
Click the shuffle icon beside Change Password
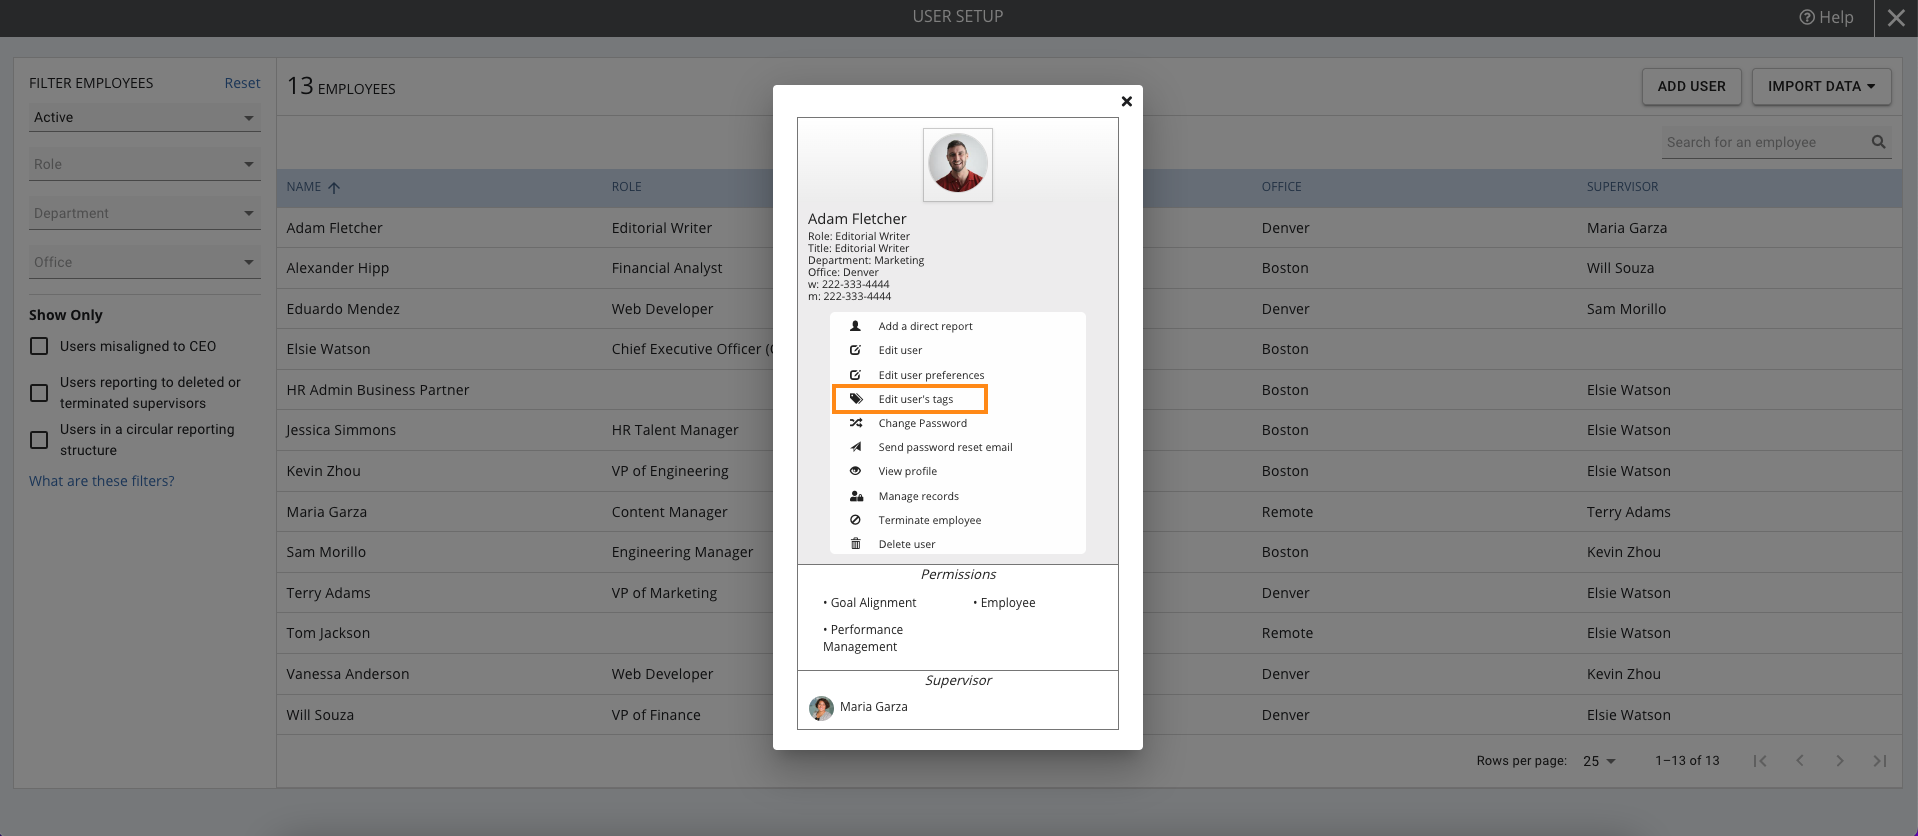(856, 423)
